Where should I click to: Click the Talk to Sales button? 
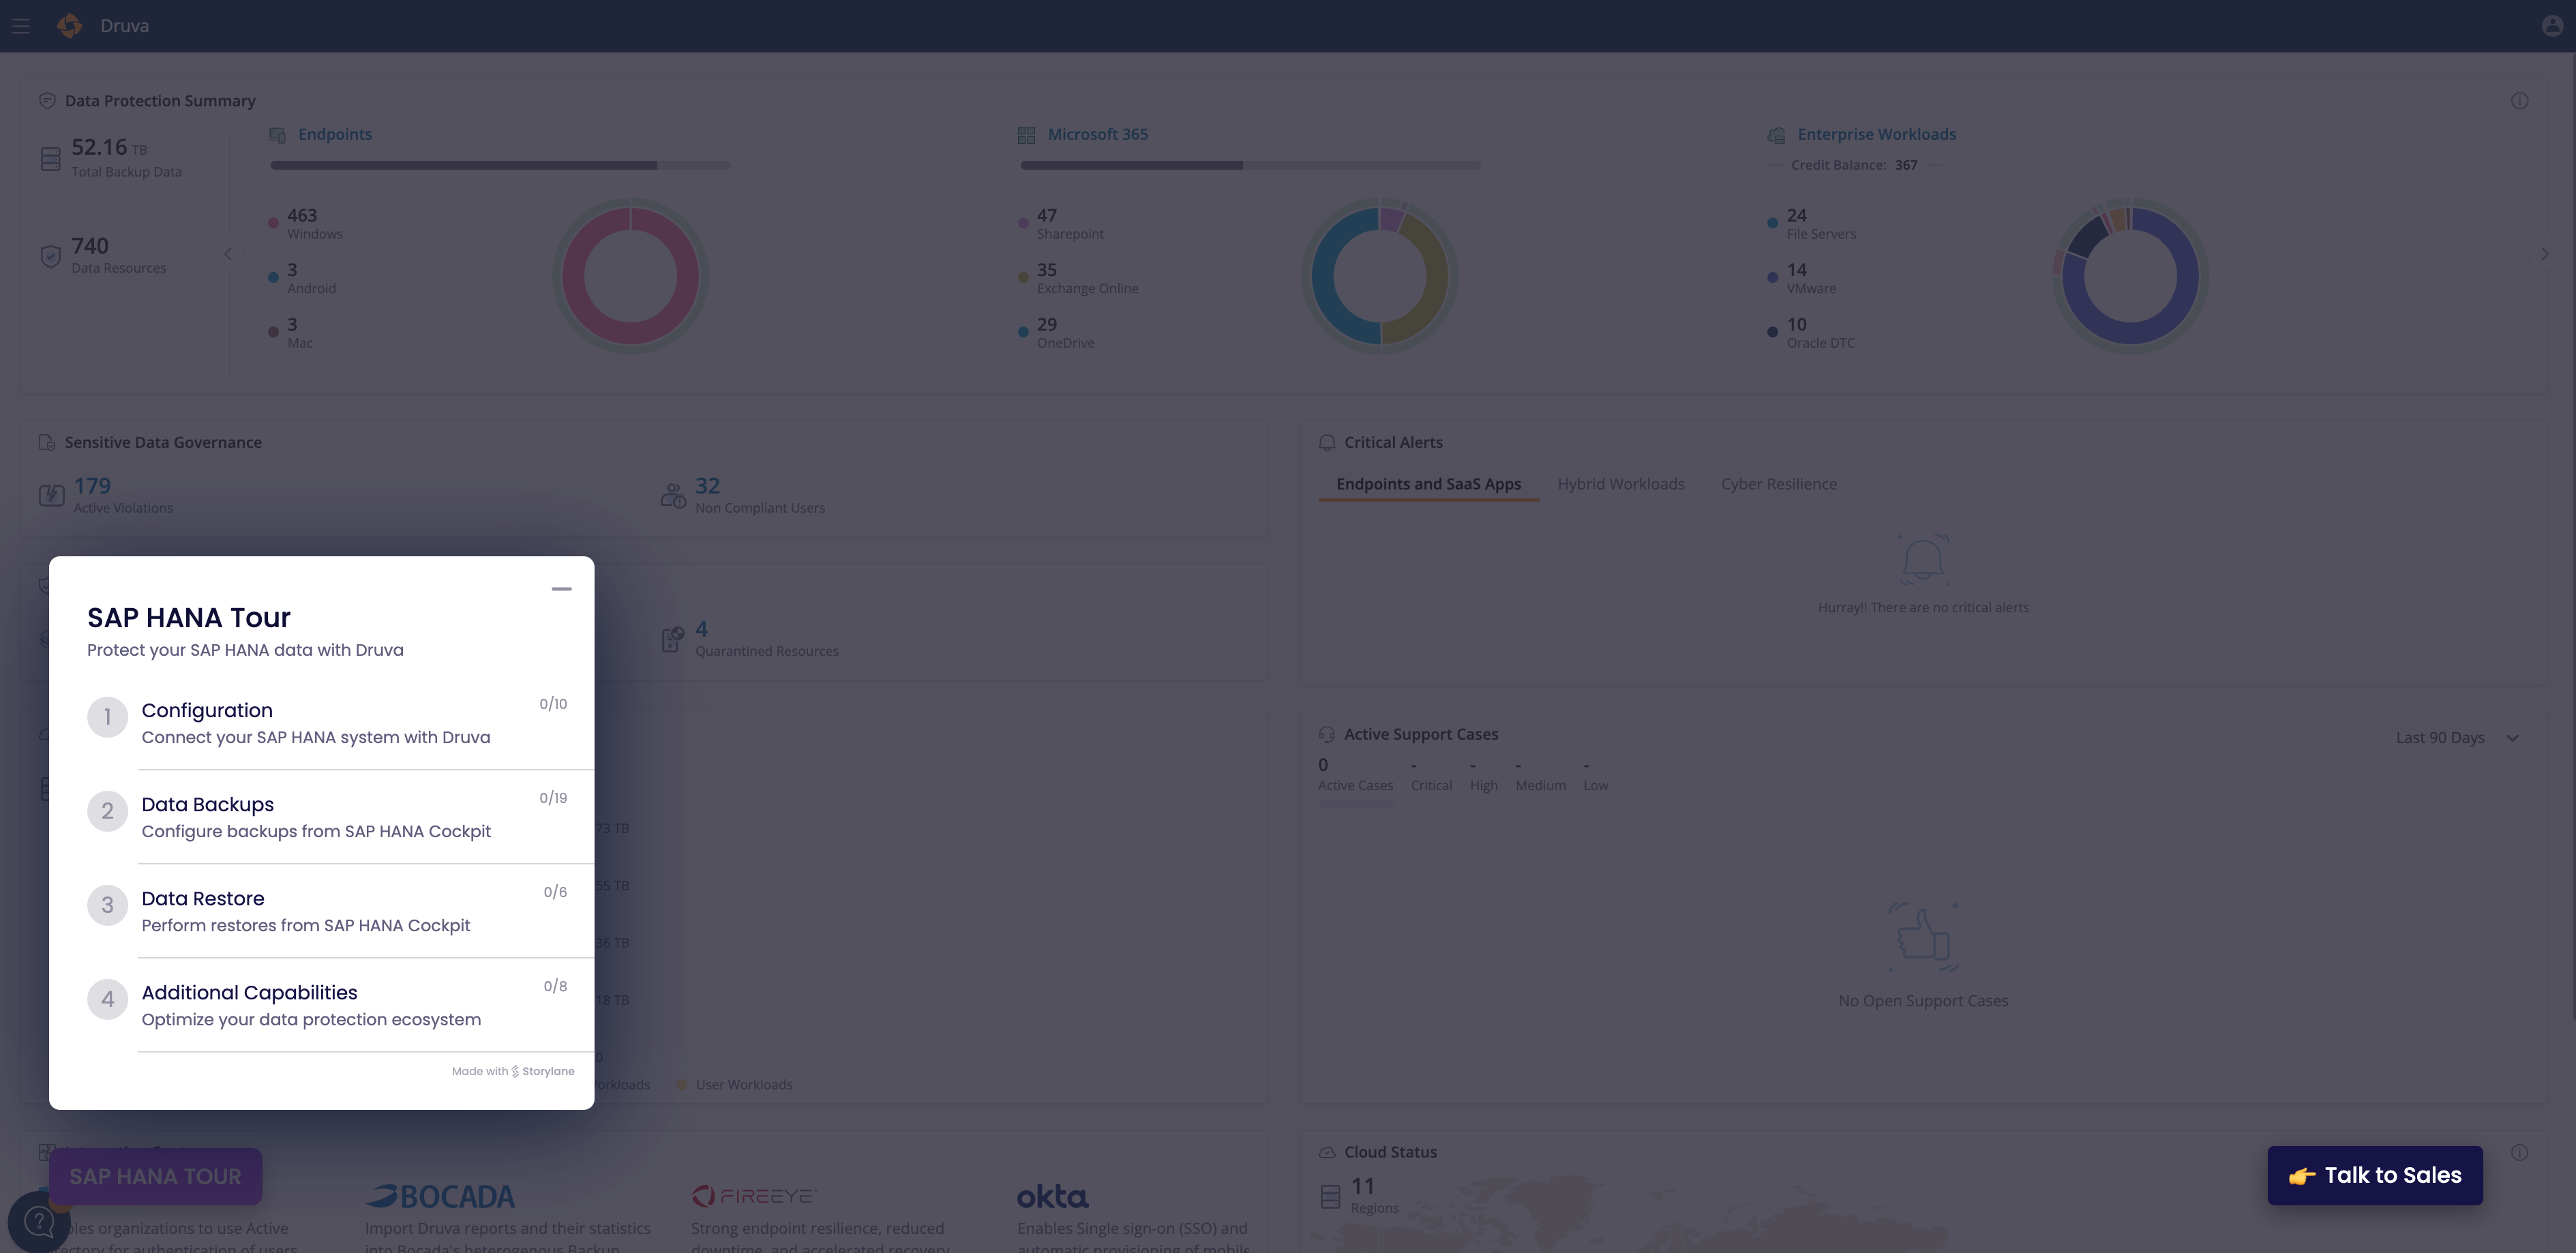click(2374, 1176)
